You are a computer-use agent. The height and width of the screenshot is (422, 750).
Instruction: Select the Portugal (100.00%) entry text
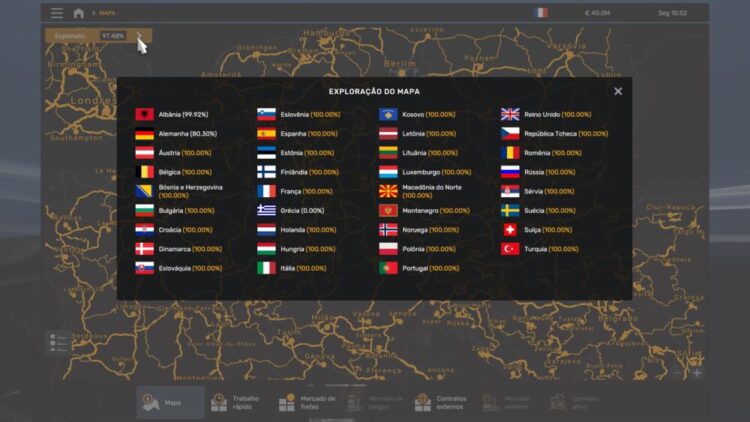tap(430, 268)
